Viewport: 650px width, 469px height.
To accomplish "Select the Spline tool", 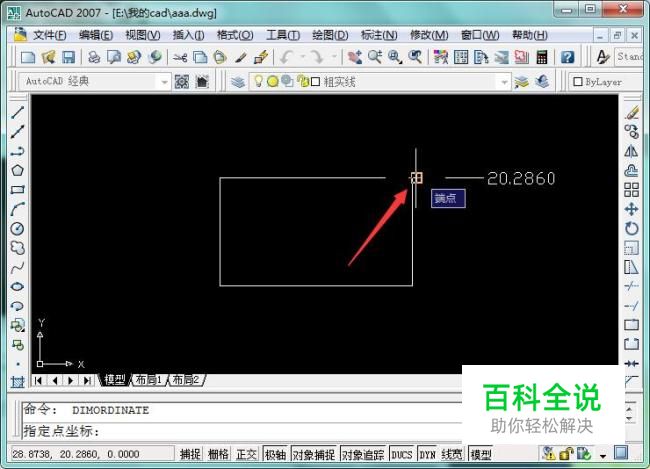I will (17, 267).
